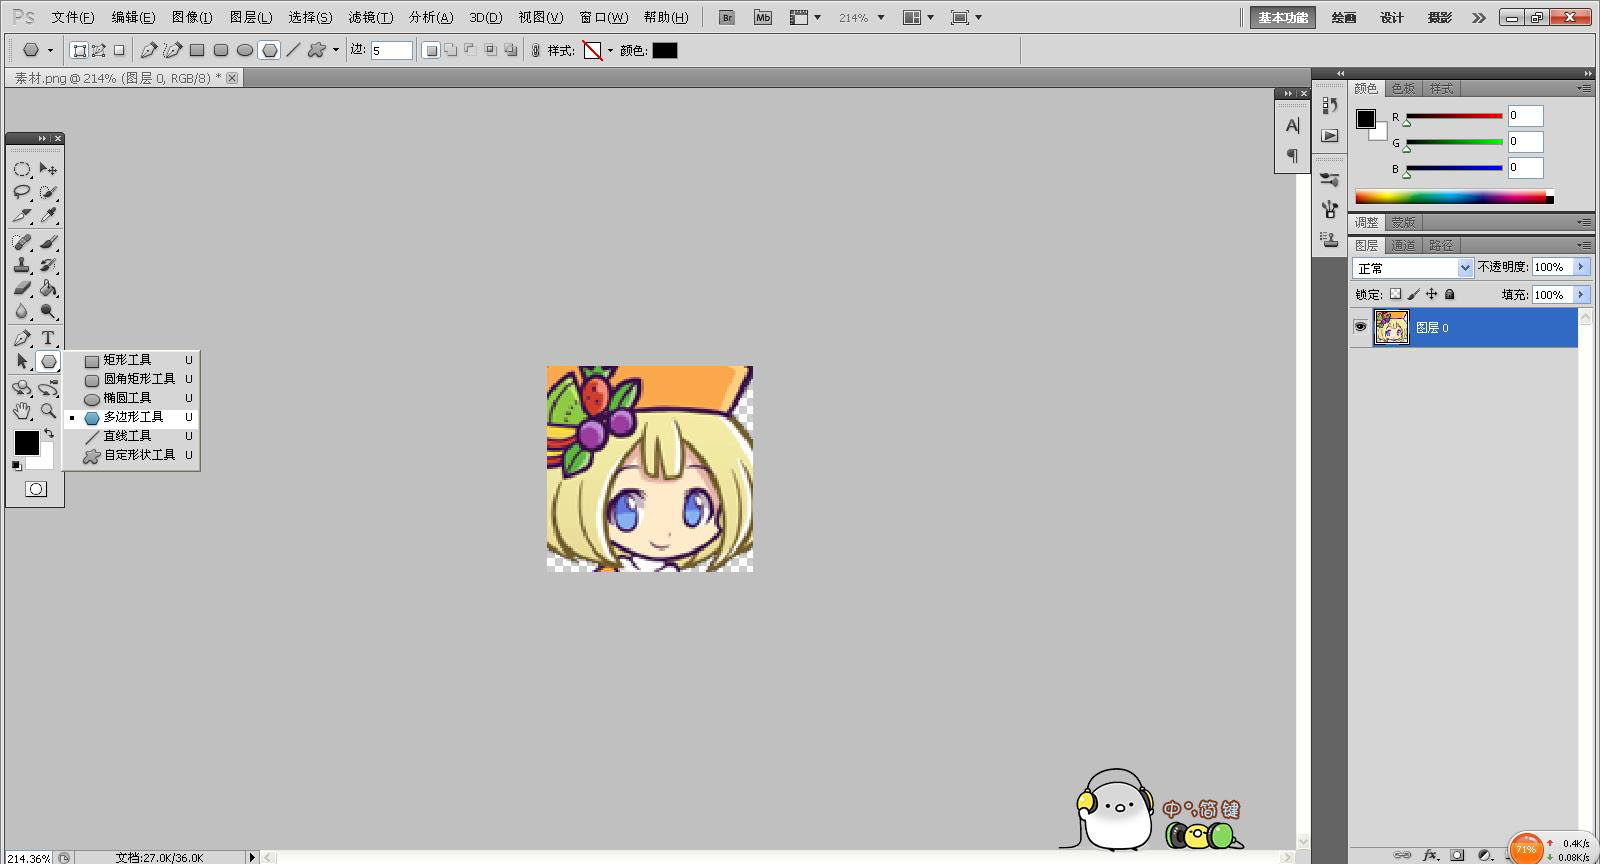
Task: Select the Eraser tool
Action: [22, 288]
